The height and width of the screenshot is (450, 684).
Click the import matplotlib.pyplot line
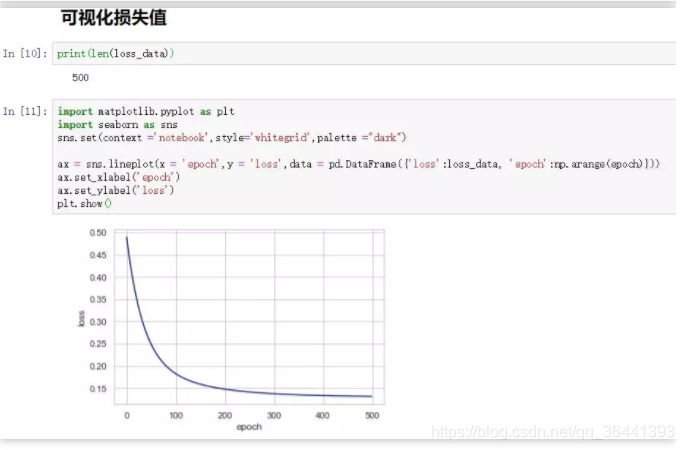click(x=146, y=112)
